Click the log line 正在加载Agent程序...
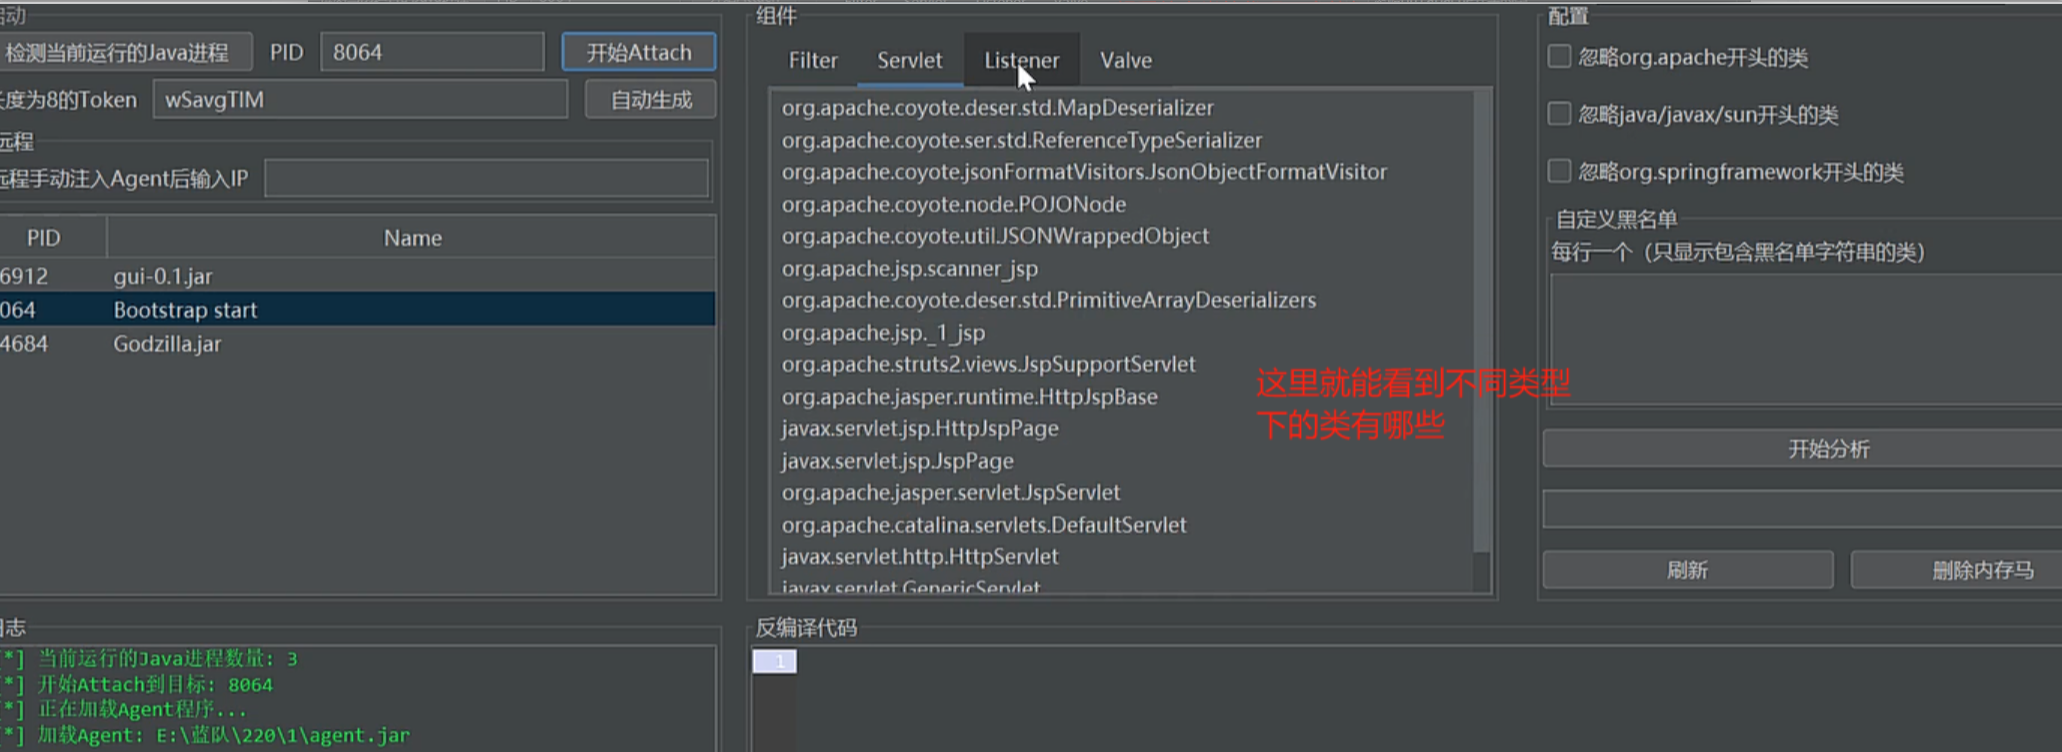The width and height of the screenshot is (2062, 752). [x=142, y=709]
